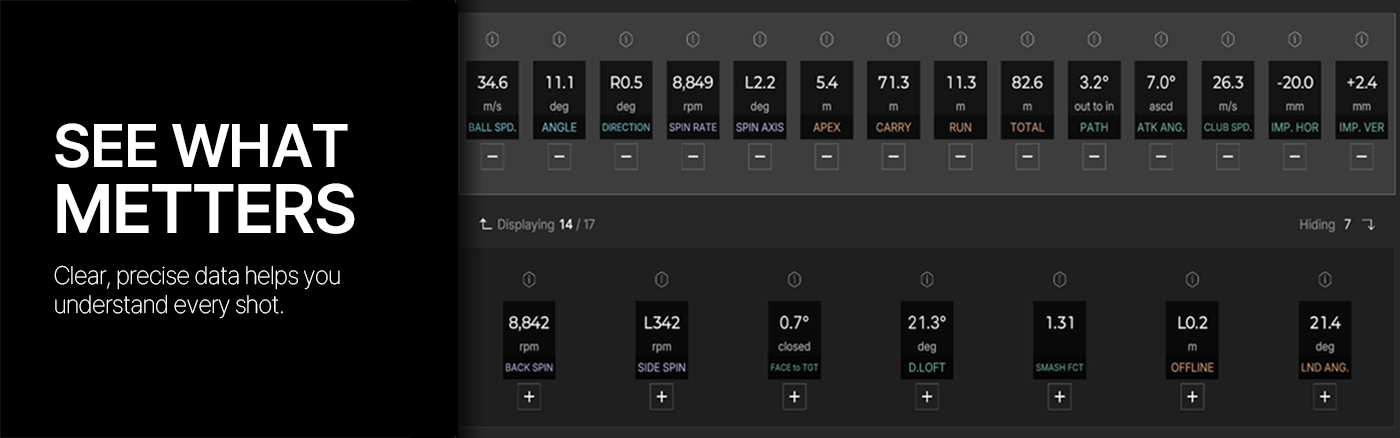Remove APEX metric with its minus button
Image resolution: width=1400 pixels, height=438 pixels.
coord(826,156)
